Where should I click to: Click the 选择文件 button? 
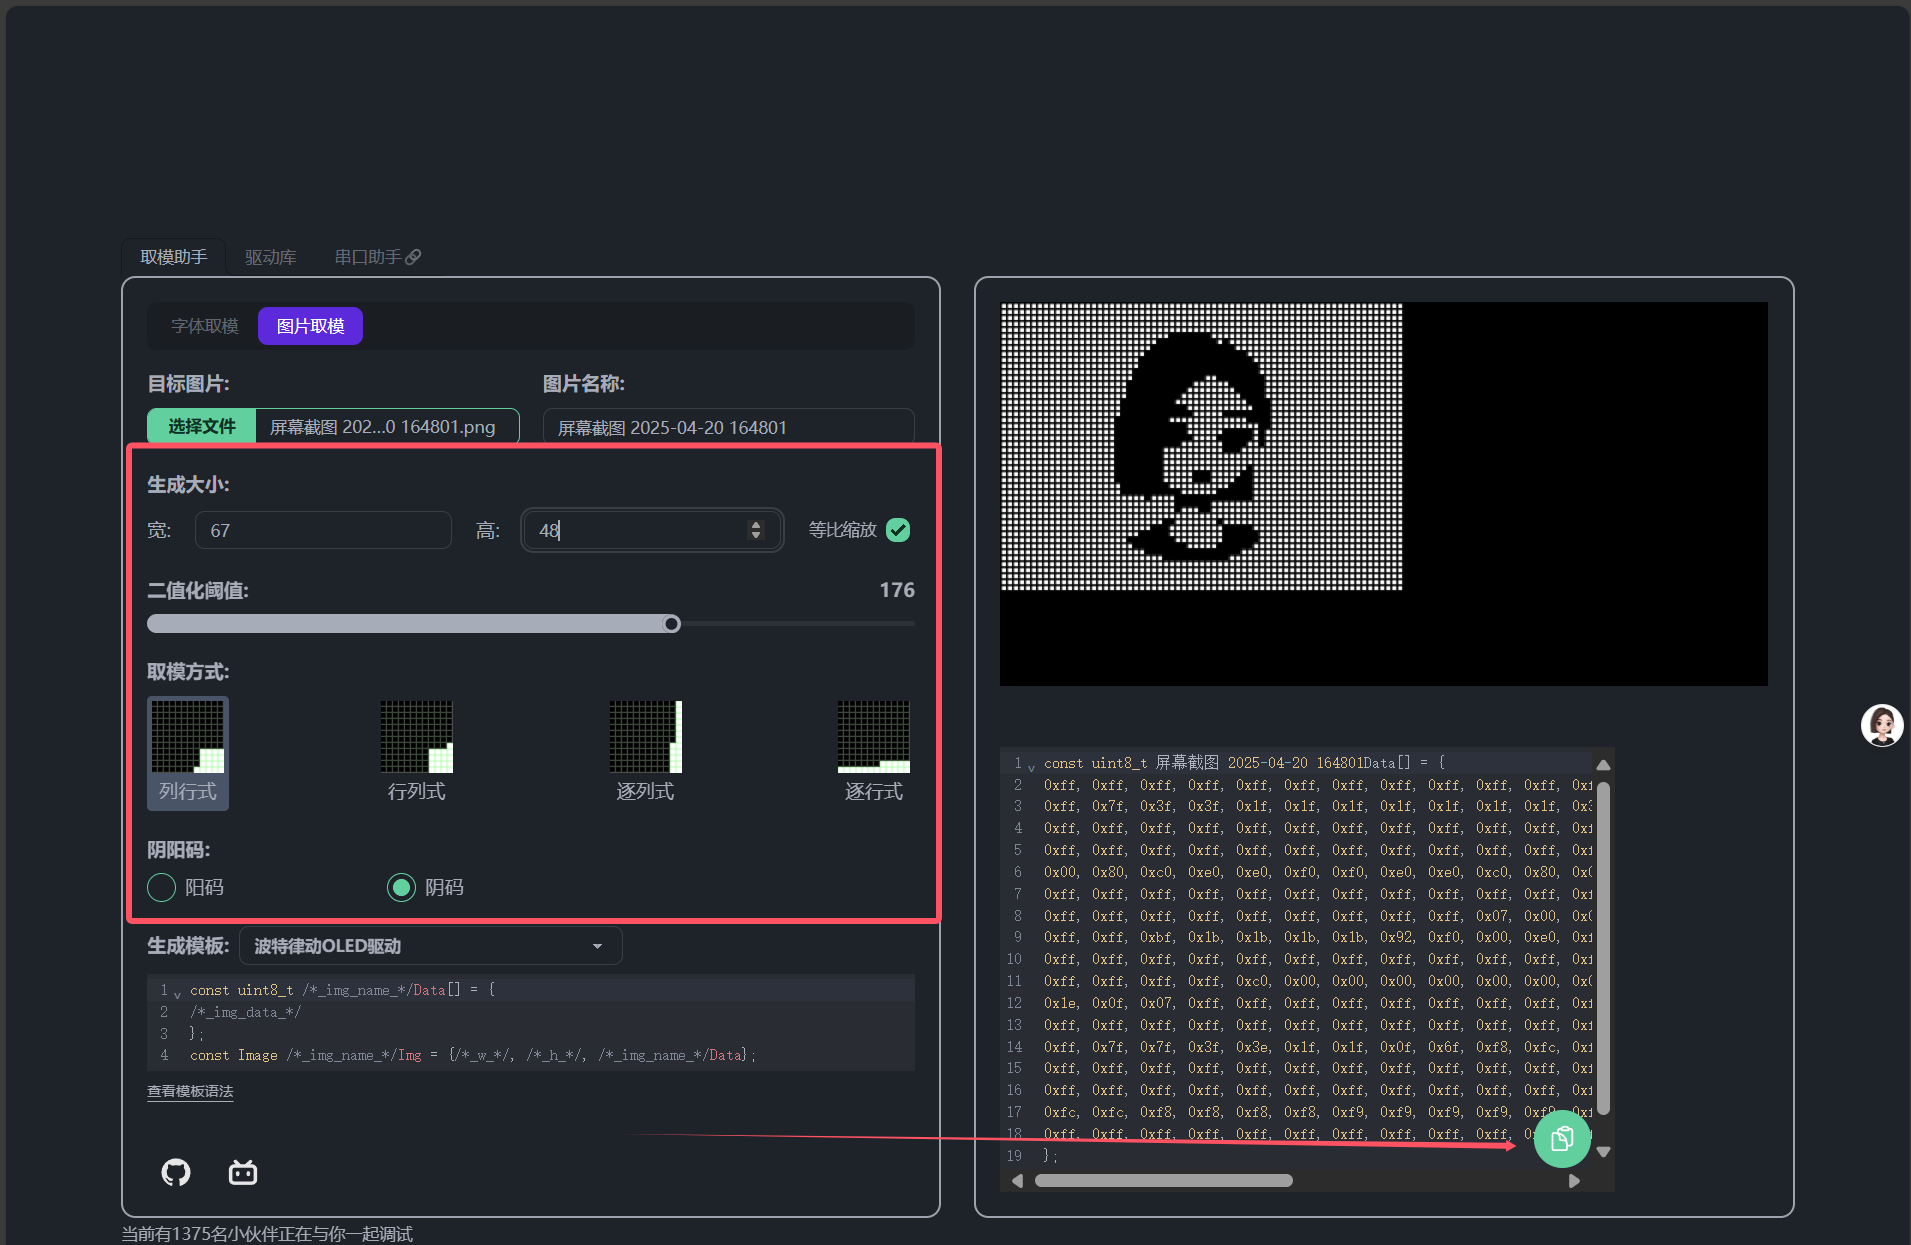(x=201, y=426)
